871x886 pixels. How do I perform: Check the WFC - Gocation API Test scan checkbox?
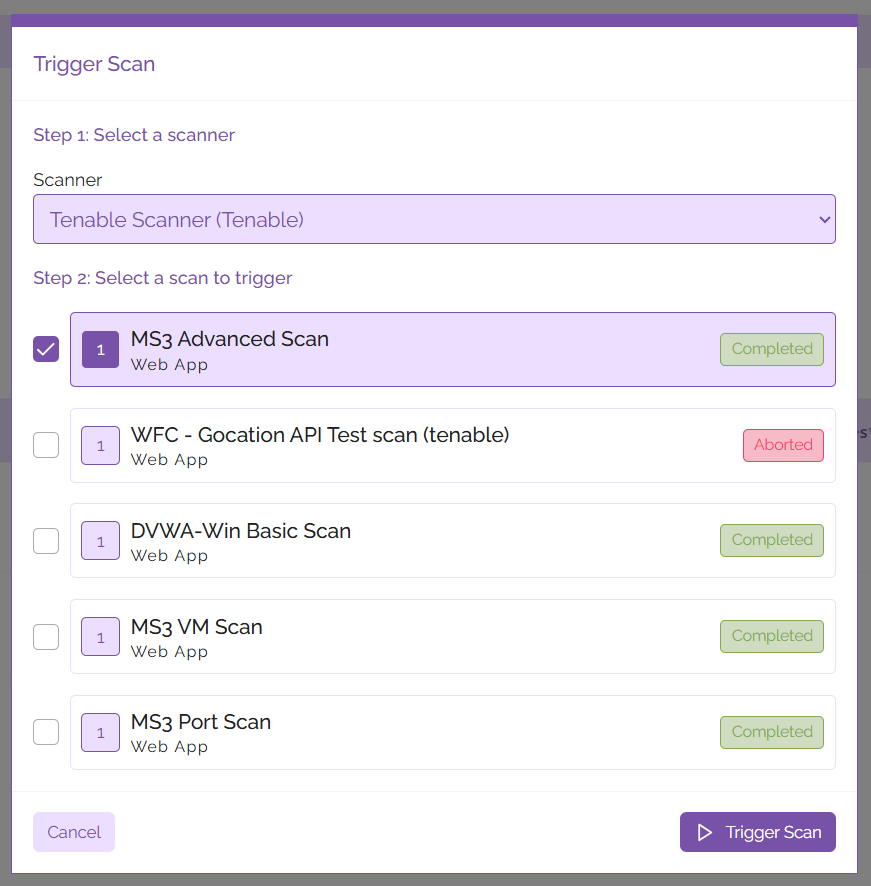(45, 445)
